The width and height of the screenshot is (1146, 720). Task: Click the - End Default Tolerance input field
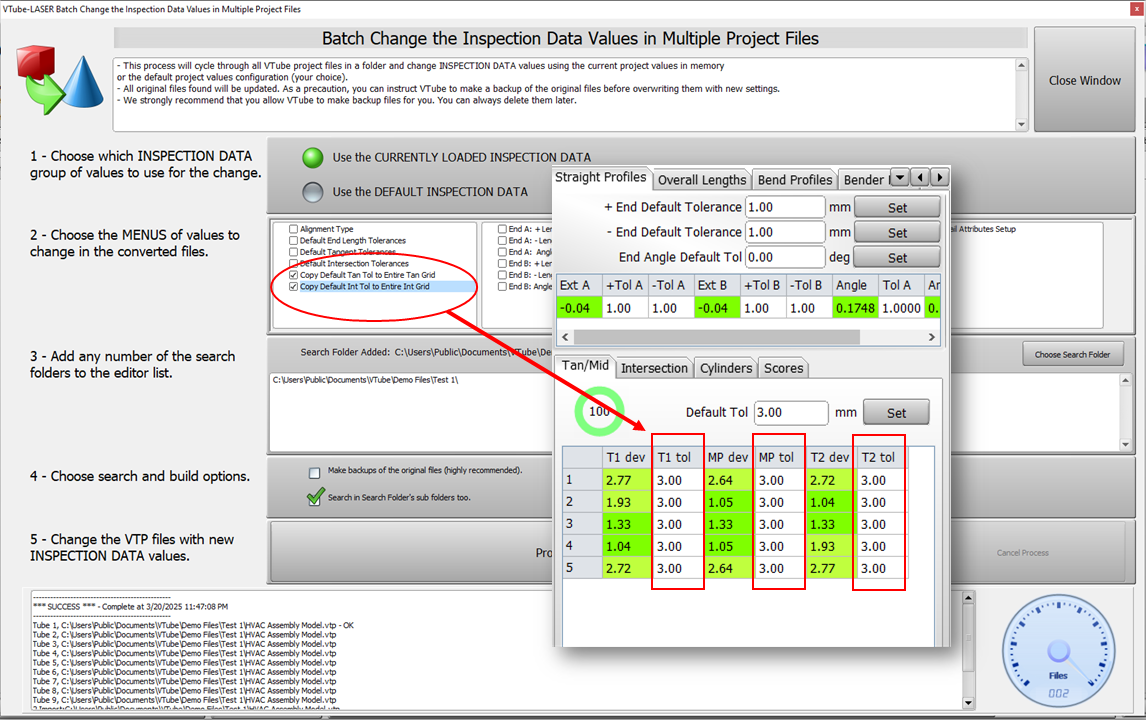pyautogui.click(x=785, y=232)
